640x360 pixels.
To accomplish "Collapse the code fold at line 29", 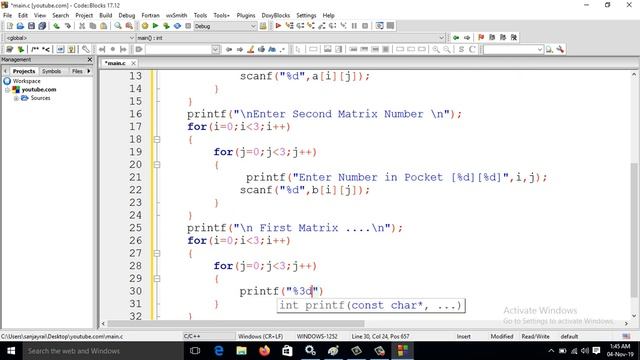I will point(157,278).
